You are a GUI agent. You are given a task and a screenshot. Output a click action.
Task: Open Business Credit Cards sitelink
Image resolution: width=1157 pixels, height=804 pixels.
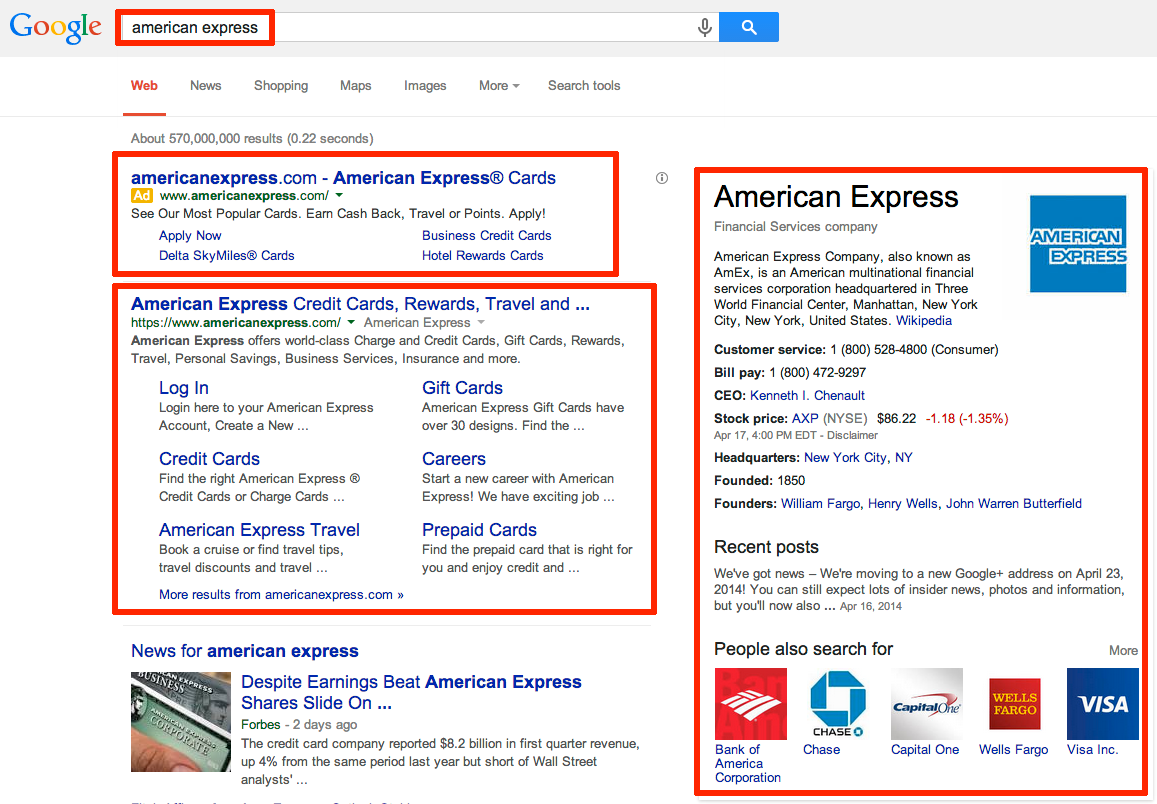tap(486, 235)
